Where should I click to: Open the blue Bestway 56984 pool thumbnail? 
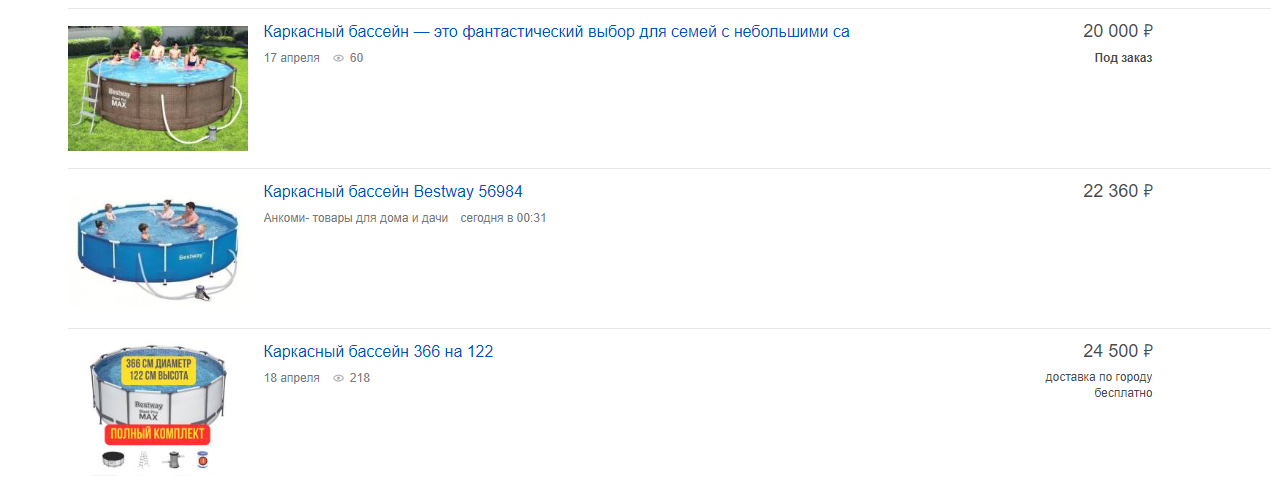[x=158, y=248]
